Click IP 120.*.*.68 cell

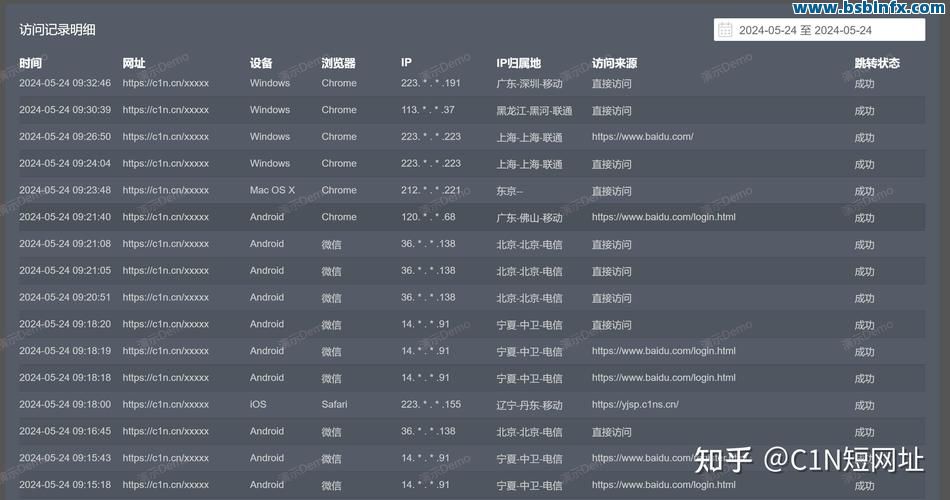(428, 217)
